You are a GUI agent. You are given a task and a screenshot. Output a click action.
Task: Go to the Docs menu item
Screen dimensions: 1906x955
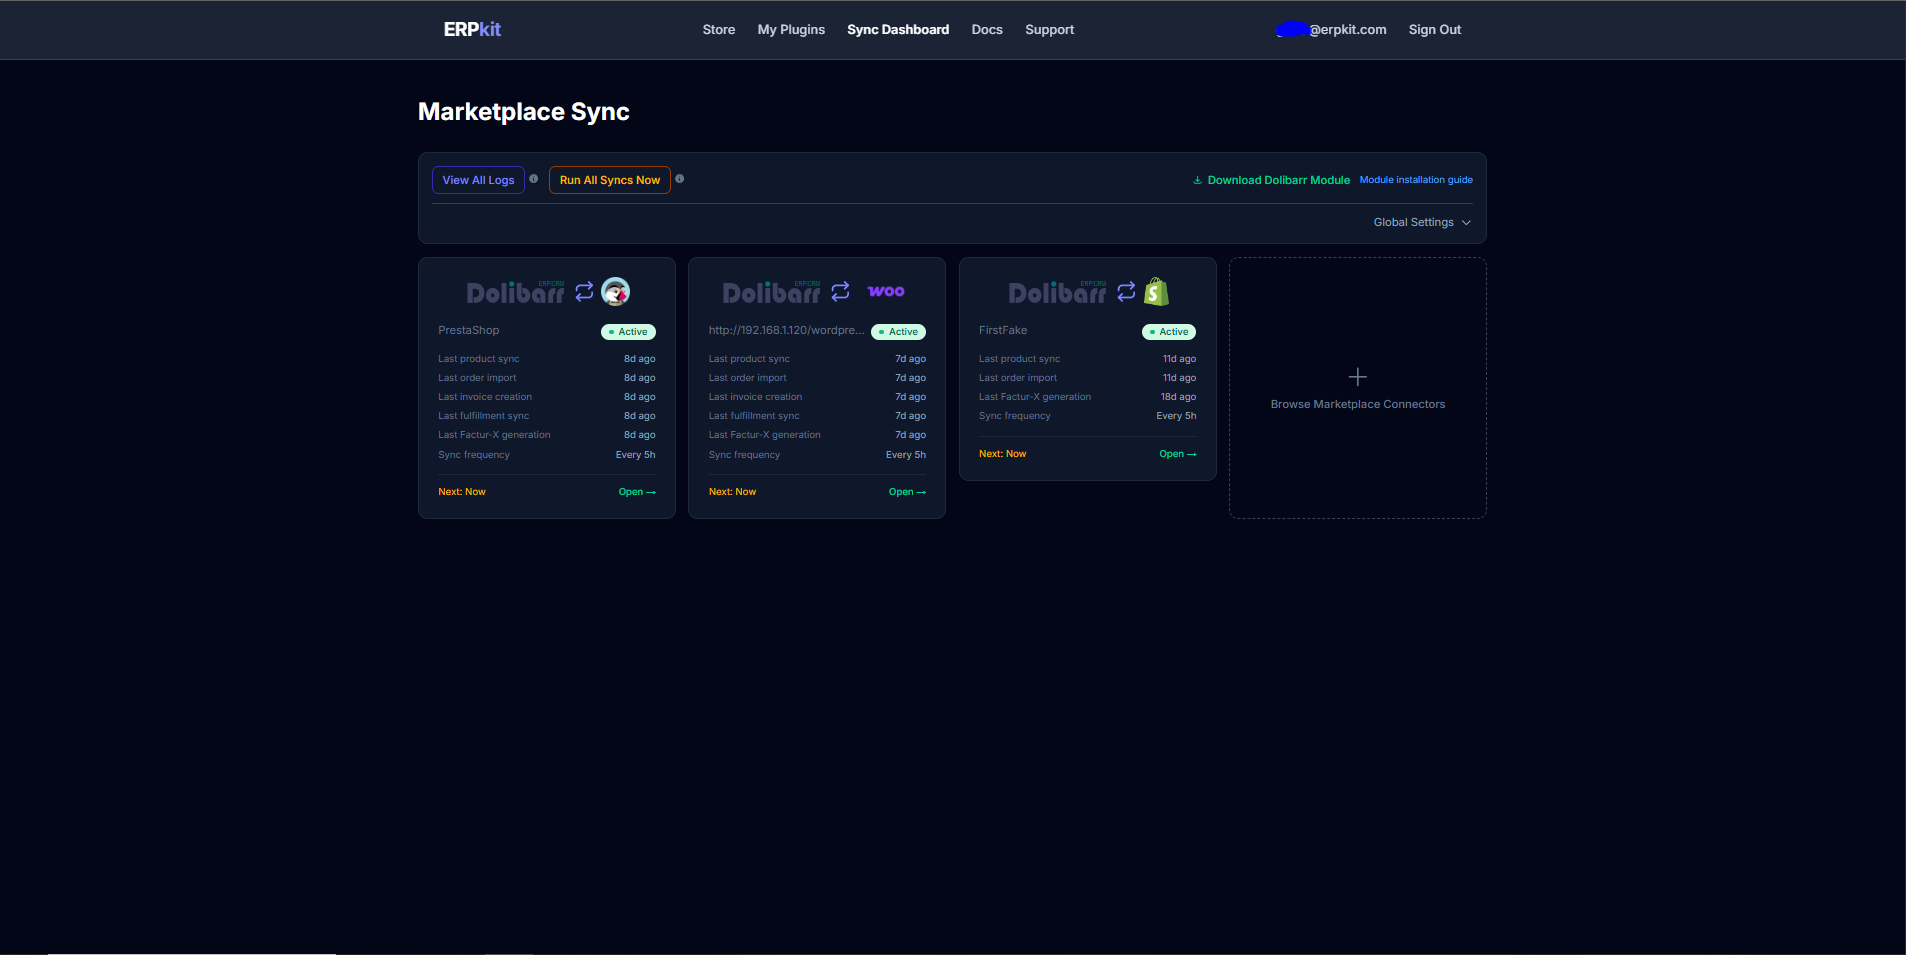coord(986,29)
